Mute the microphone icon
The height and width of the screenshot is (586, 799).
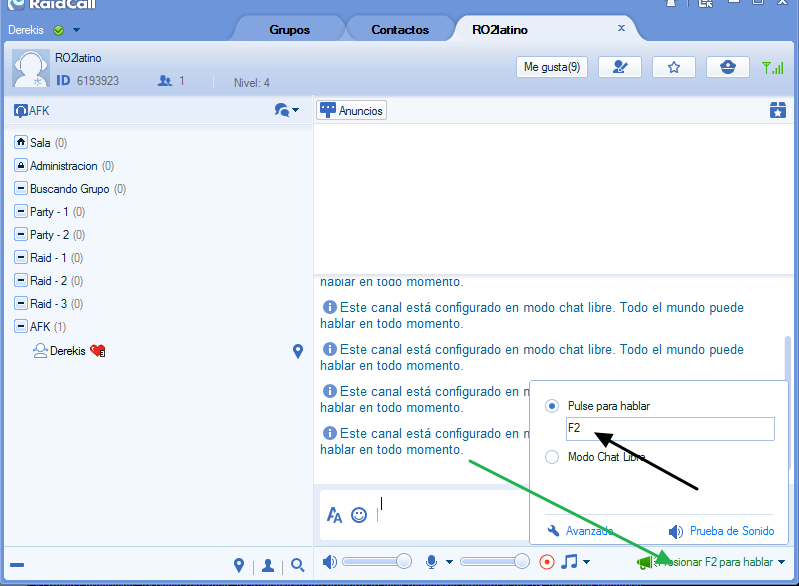pos(431,562)
